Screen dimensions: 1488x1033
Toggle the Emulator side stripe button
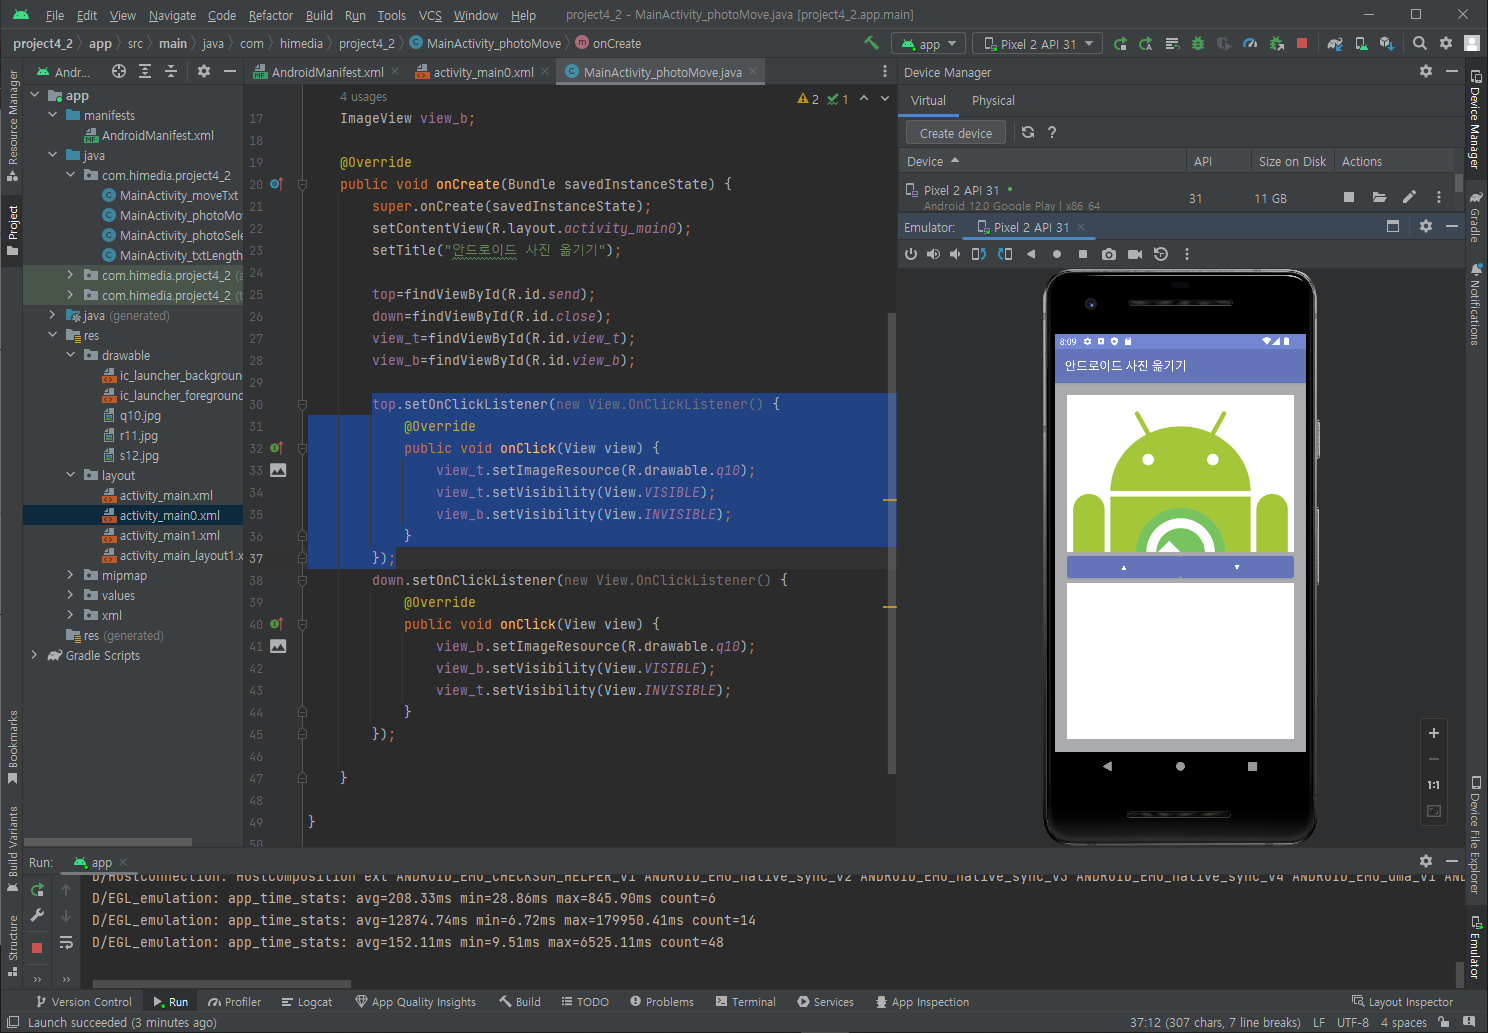point(1475,947)
